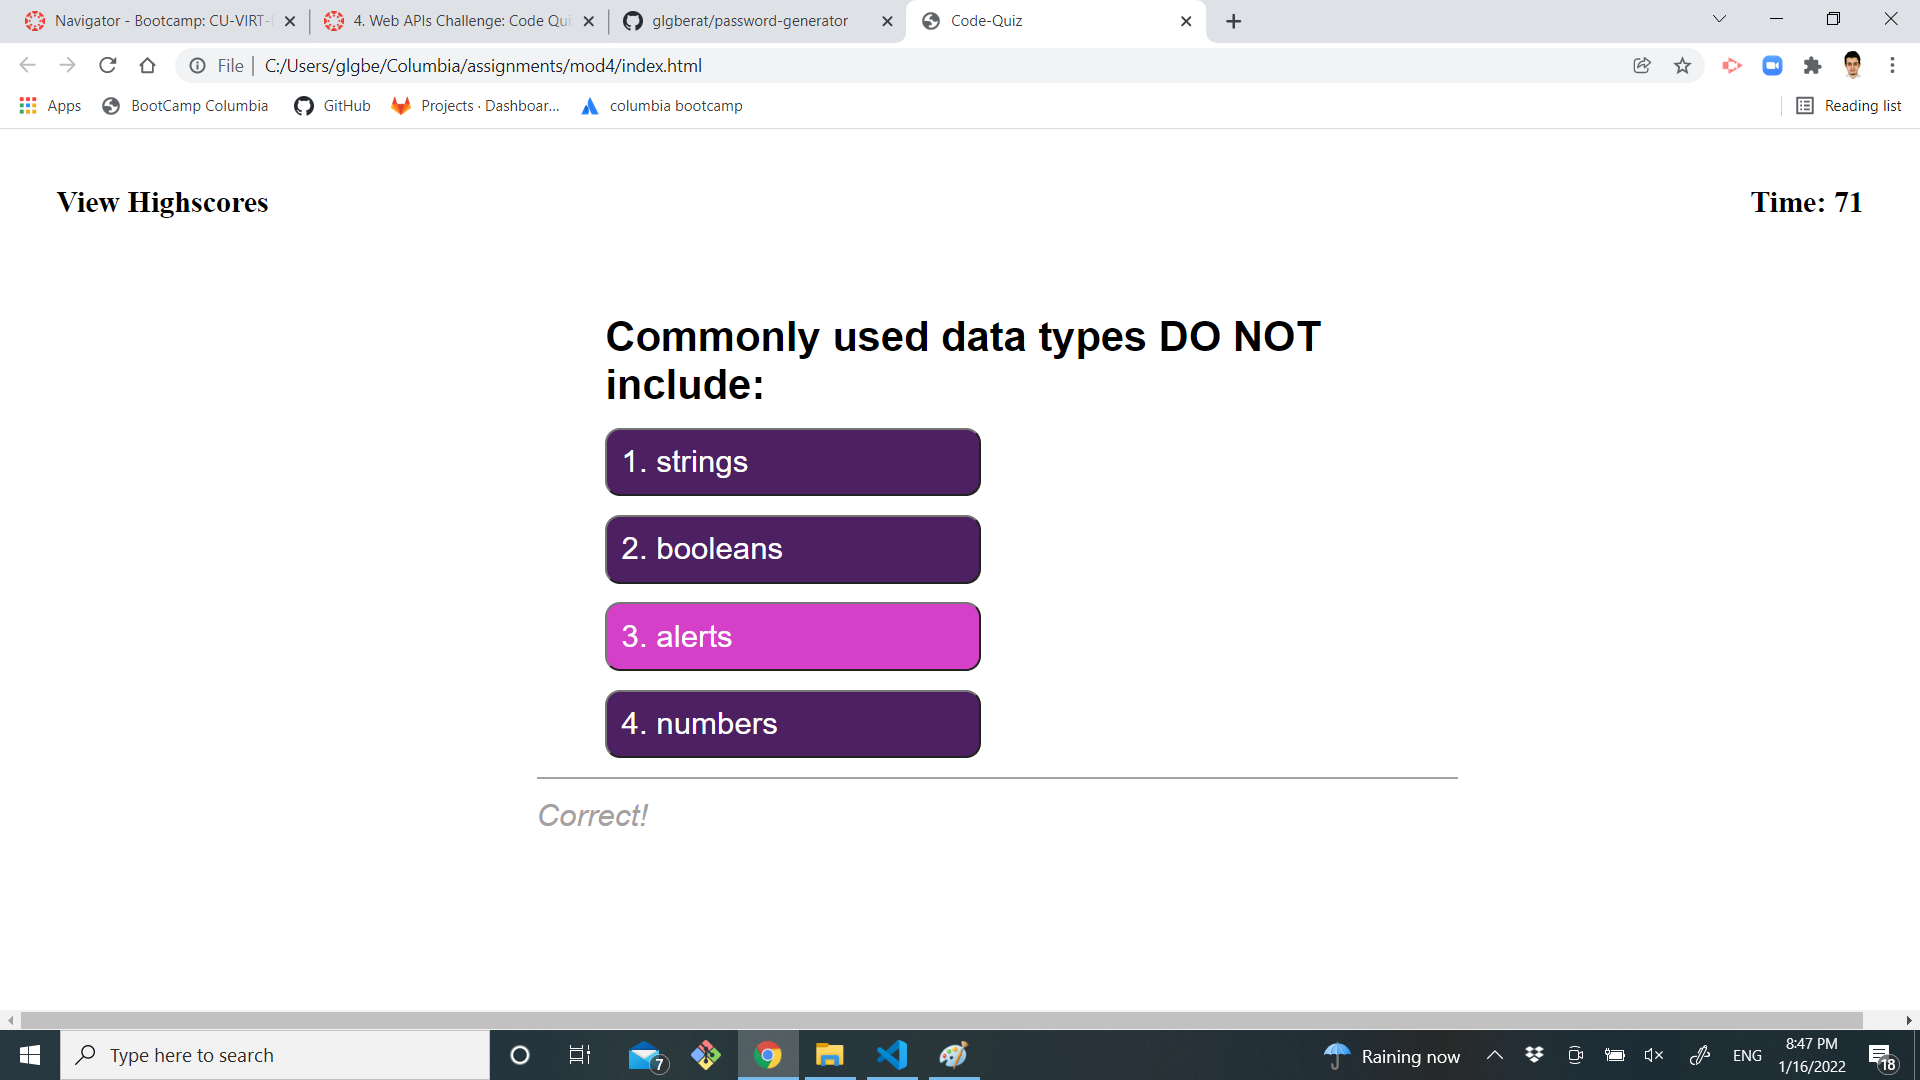The height and width of the screenshot is (1080, 1920).
Task: Open File Explorer from the taskbar
Action: point(830,1054)
